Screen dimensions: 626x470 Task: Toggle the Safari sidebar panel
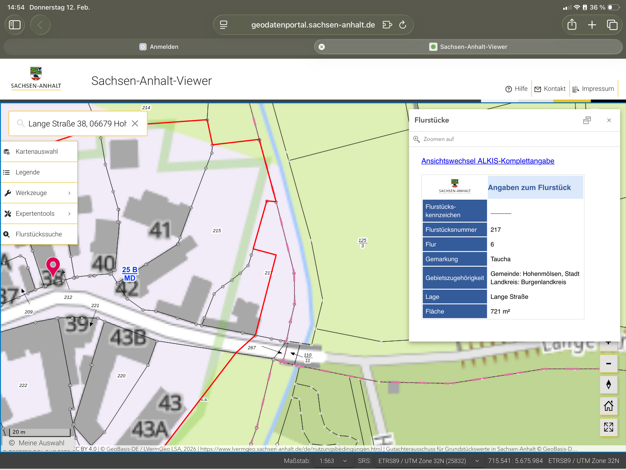[15, 25]
